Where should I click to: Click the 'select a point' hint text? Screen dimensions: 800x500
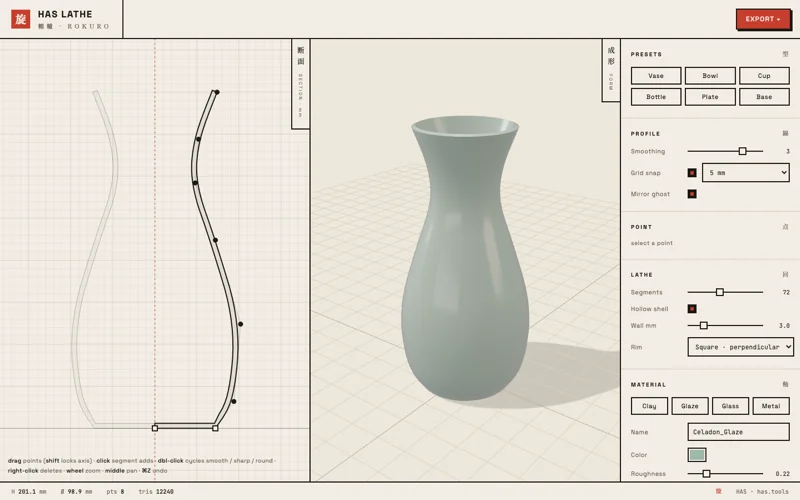click(x=652, y=243)
